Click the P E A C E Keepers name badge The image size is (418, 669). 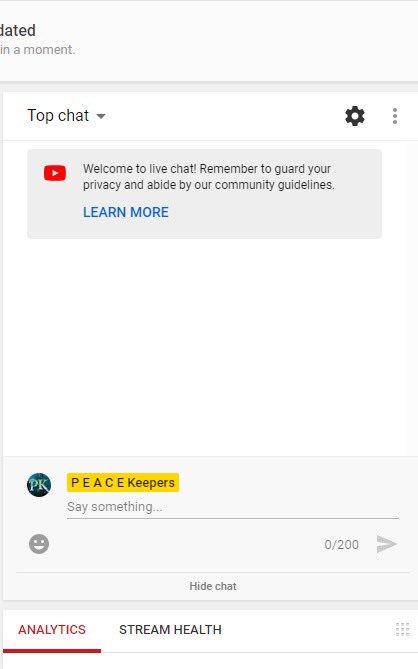tap(123, 483)
